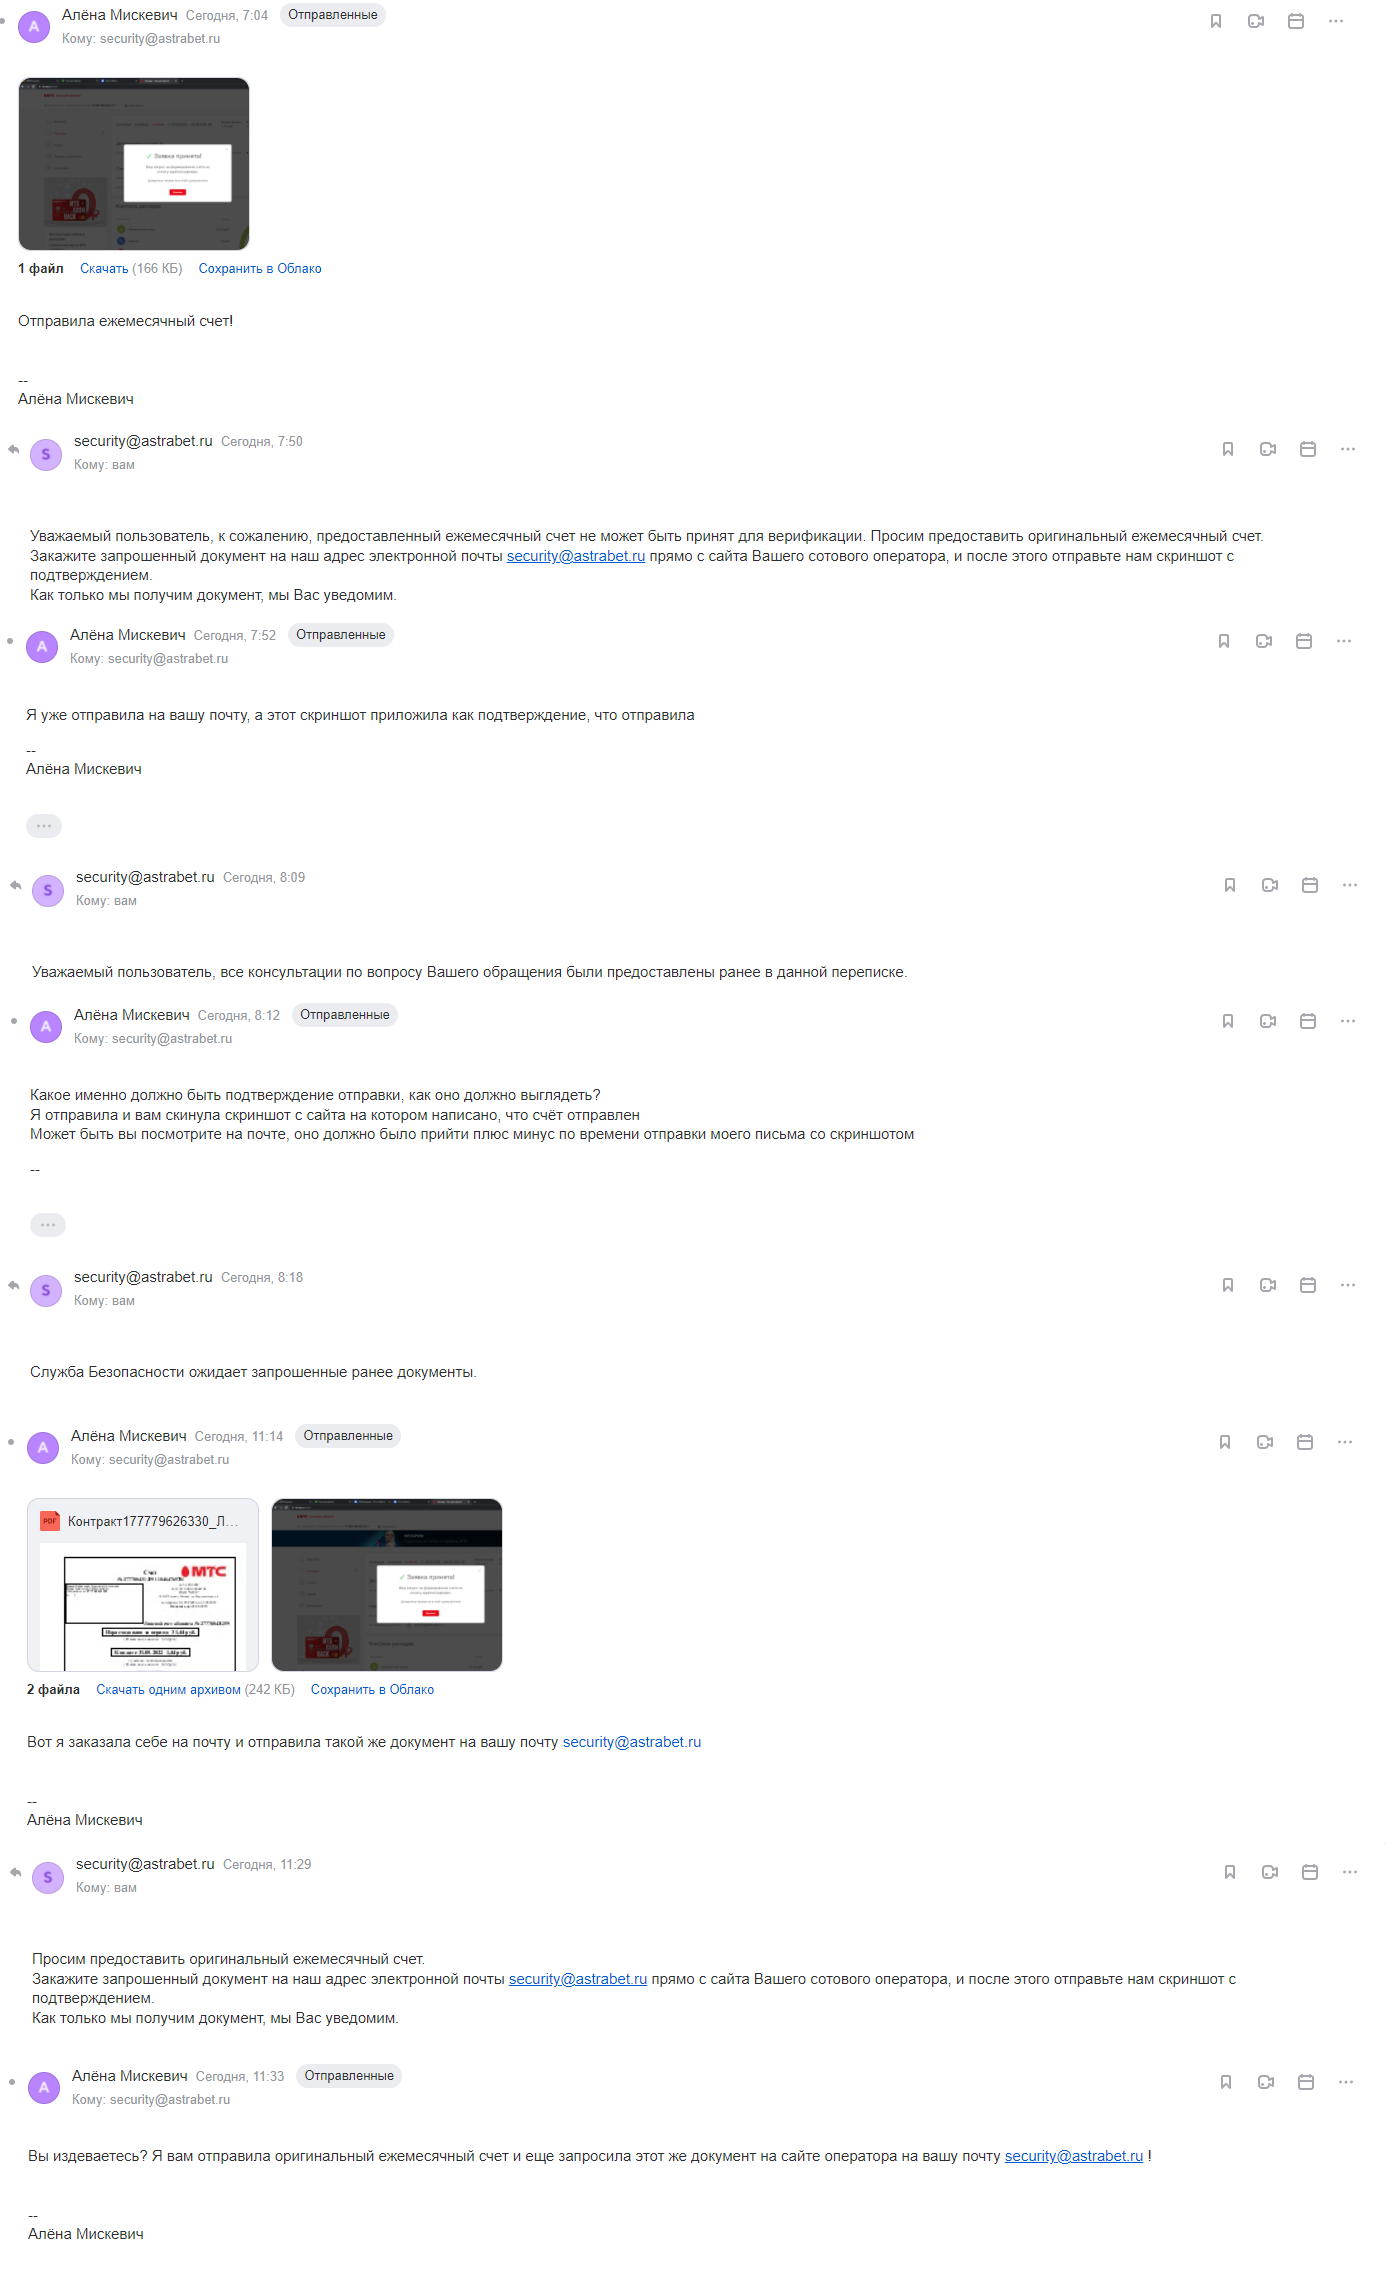The width and height of the screenshot is (1389, 2278).
Task: Click Скачать одним архивом link
Action: coord(168,1690)
